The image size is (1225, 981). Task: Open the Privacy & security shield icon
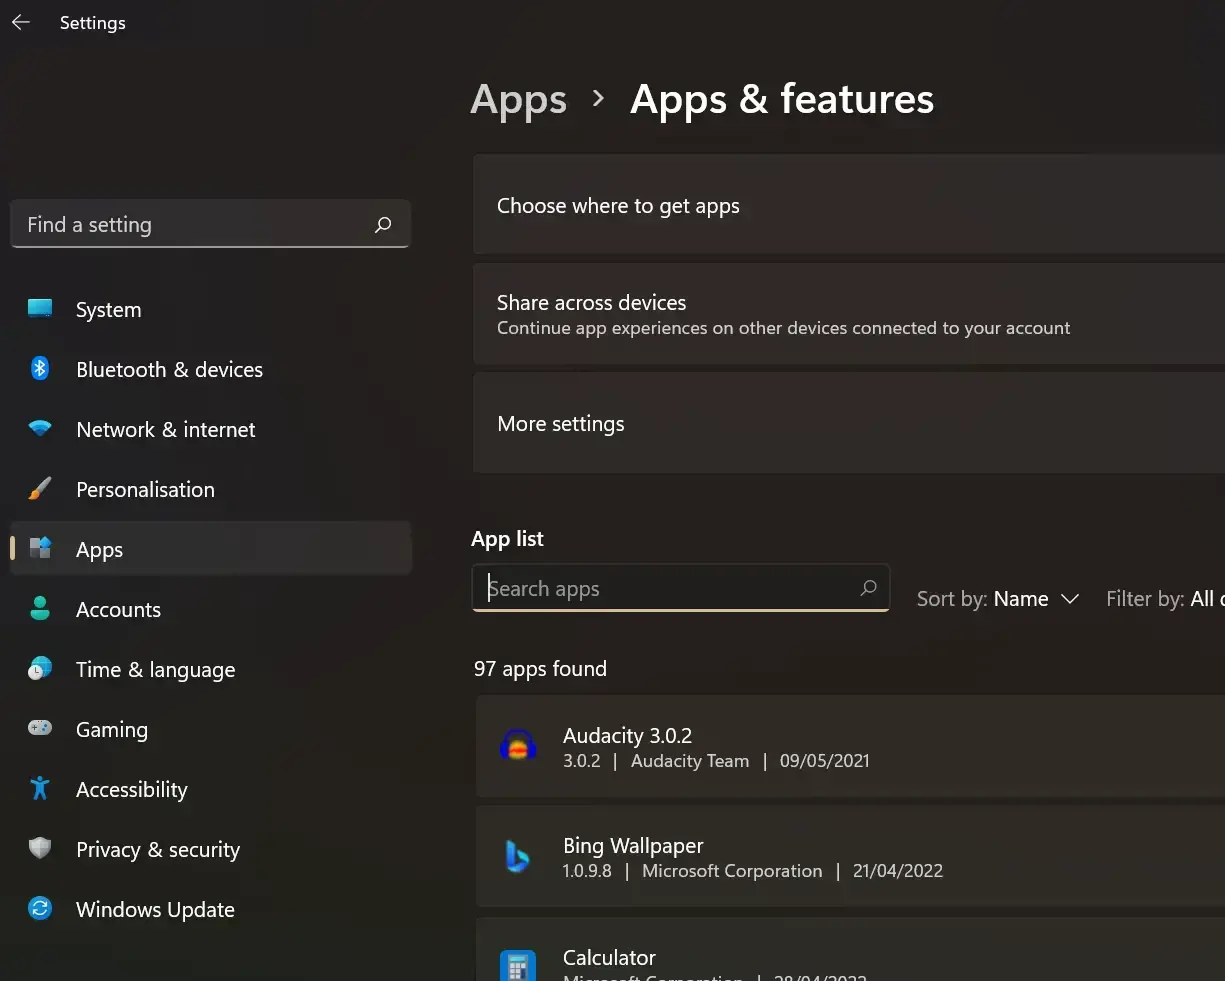pos(40,849)
